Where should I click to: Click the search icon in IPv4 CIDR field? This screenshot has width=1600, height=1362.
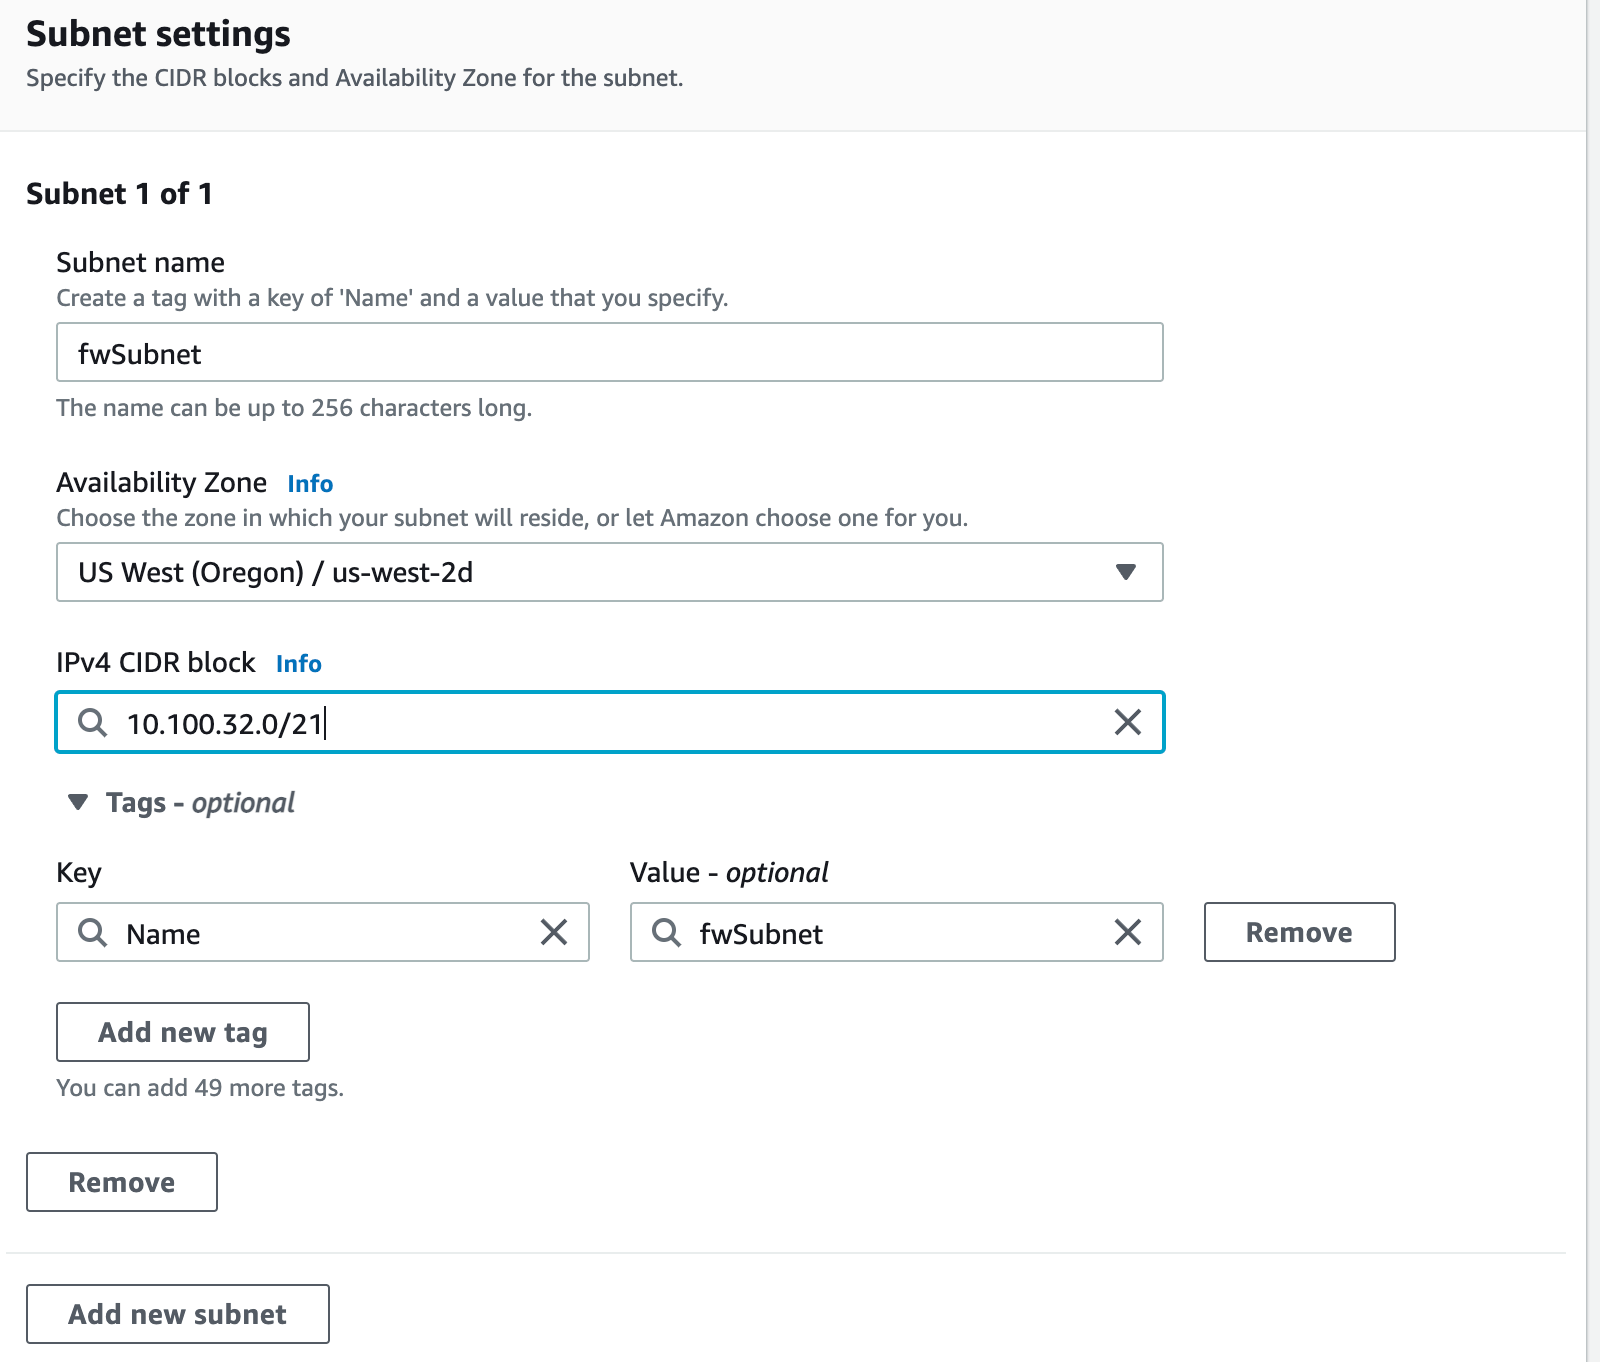coord(93,722)
